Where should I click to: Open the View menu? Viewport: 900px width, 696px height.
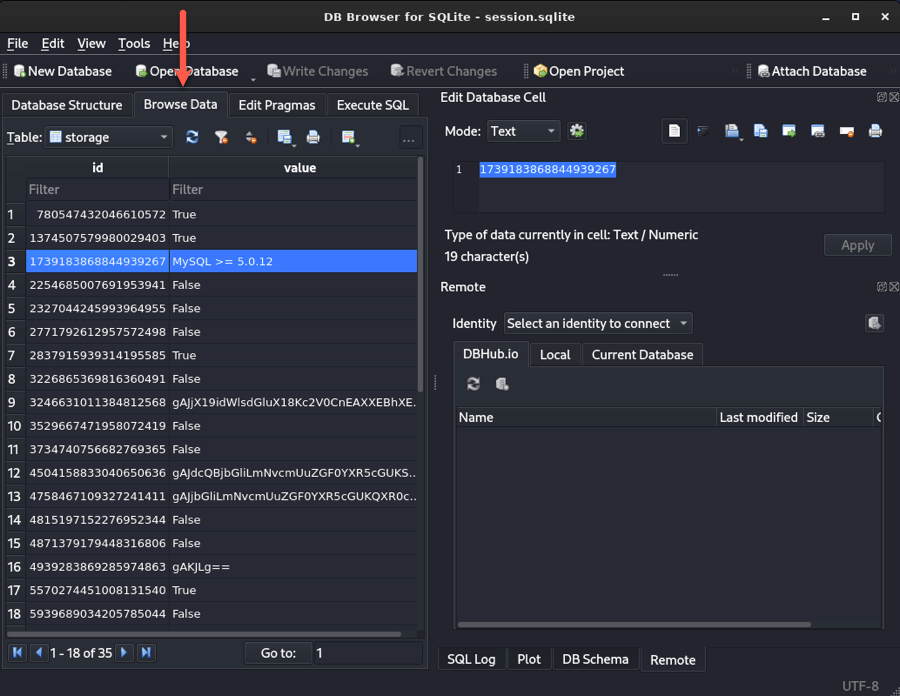point(91,44)
